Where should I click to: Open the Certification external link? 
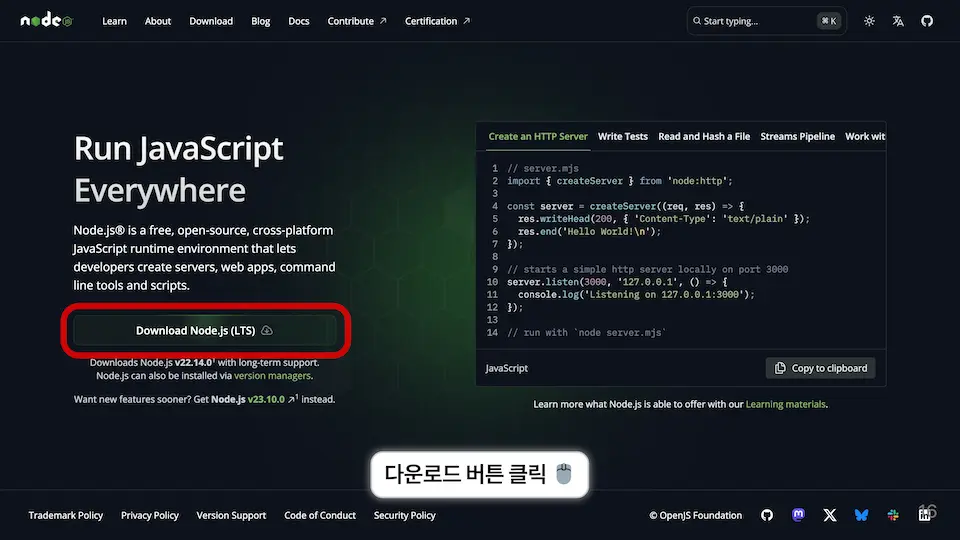[x=437, y=21]
